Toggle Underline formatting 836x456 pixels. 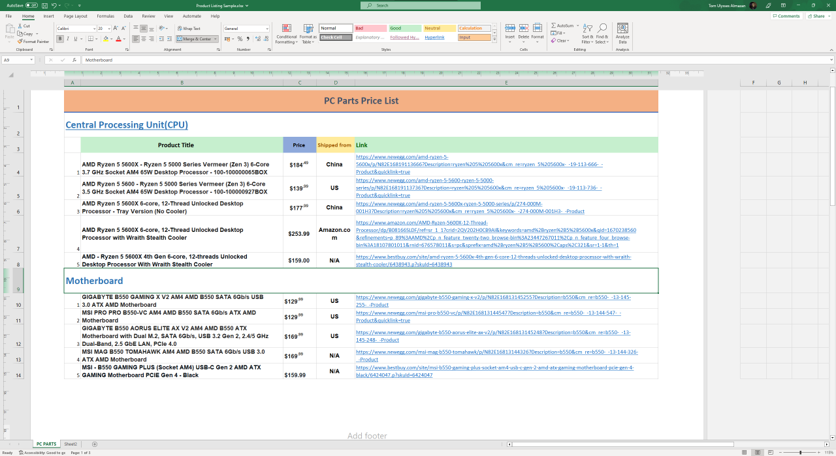(x=75, y=39)
